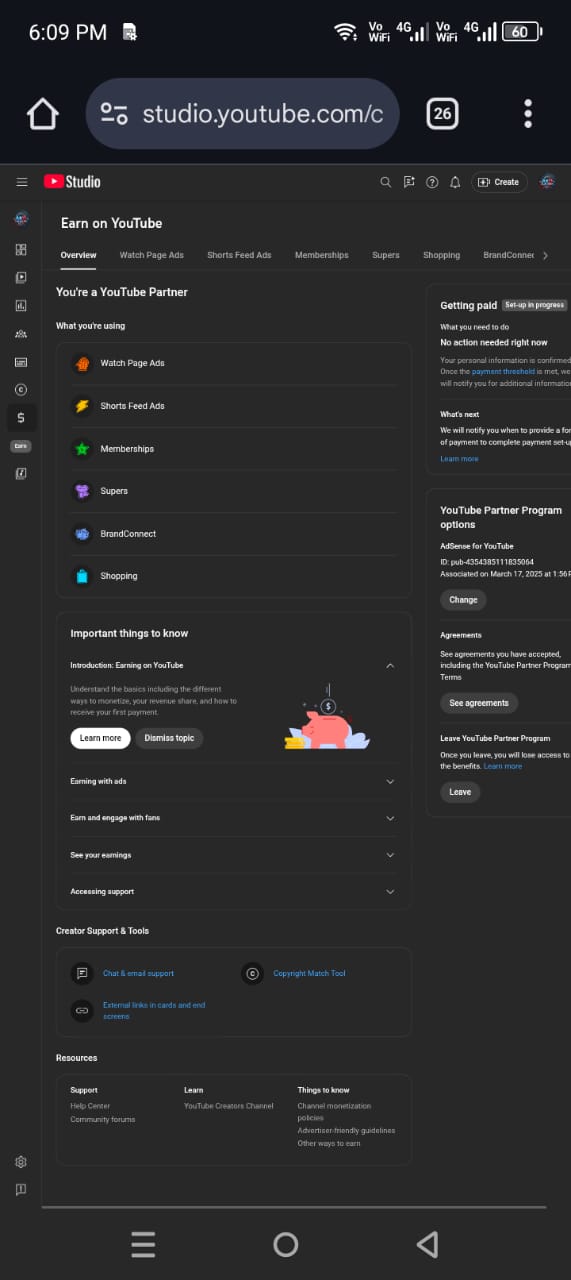
Task: Open the Studio hamburger menu
Action: (x=21, y=182)
